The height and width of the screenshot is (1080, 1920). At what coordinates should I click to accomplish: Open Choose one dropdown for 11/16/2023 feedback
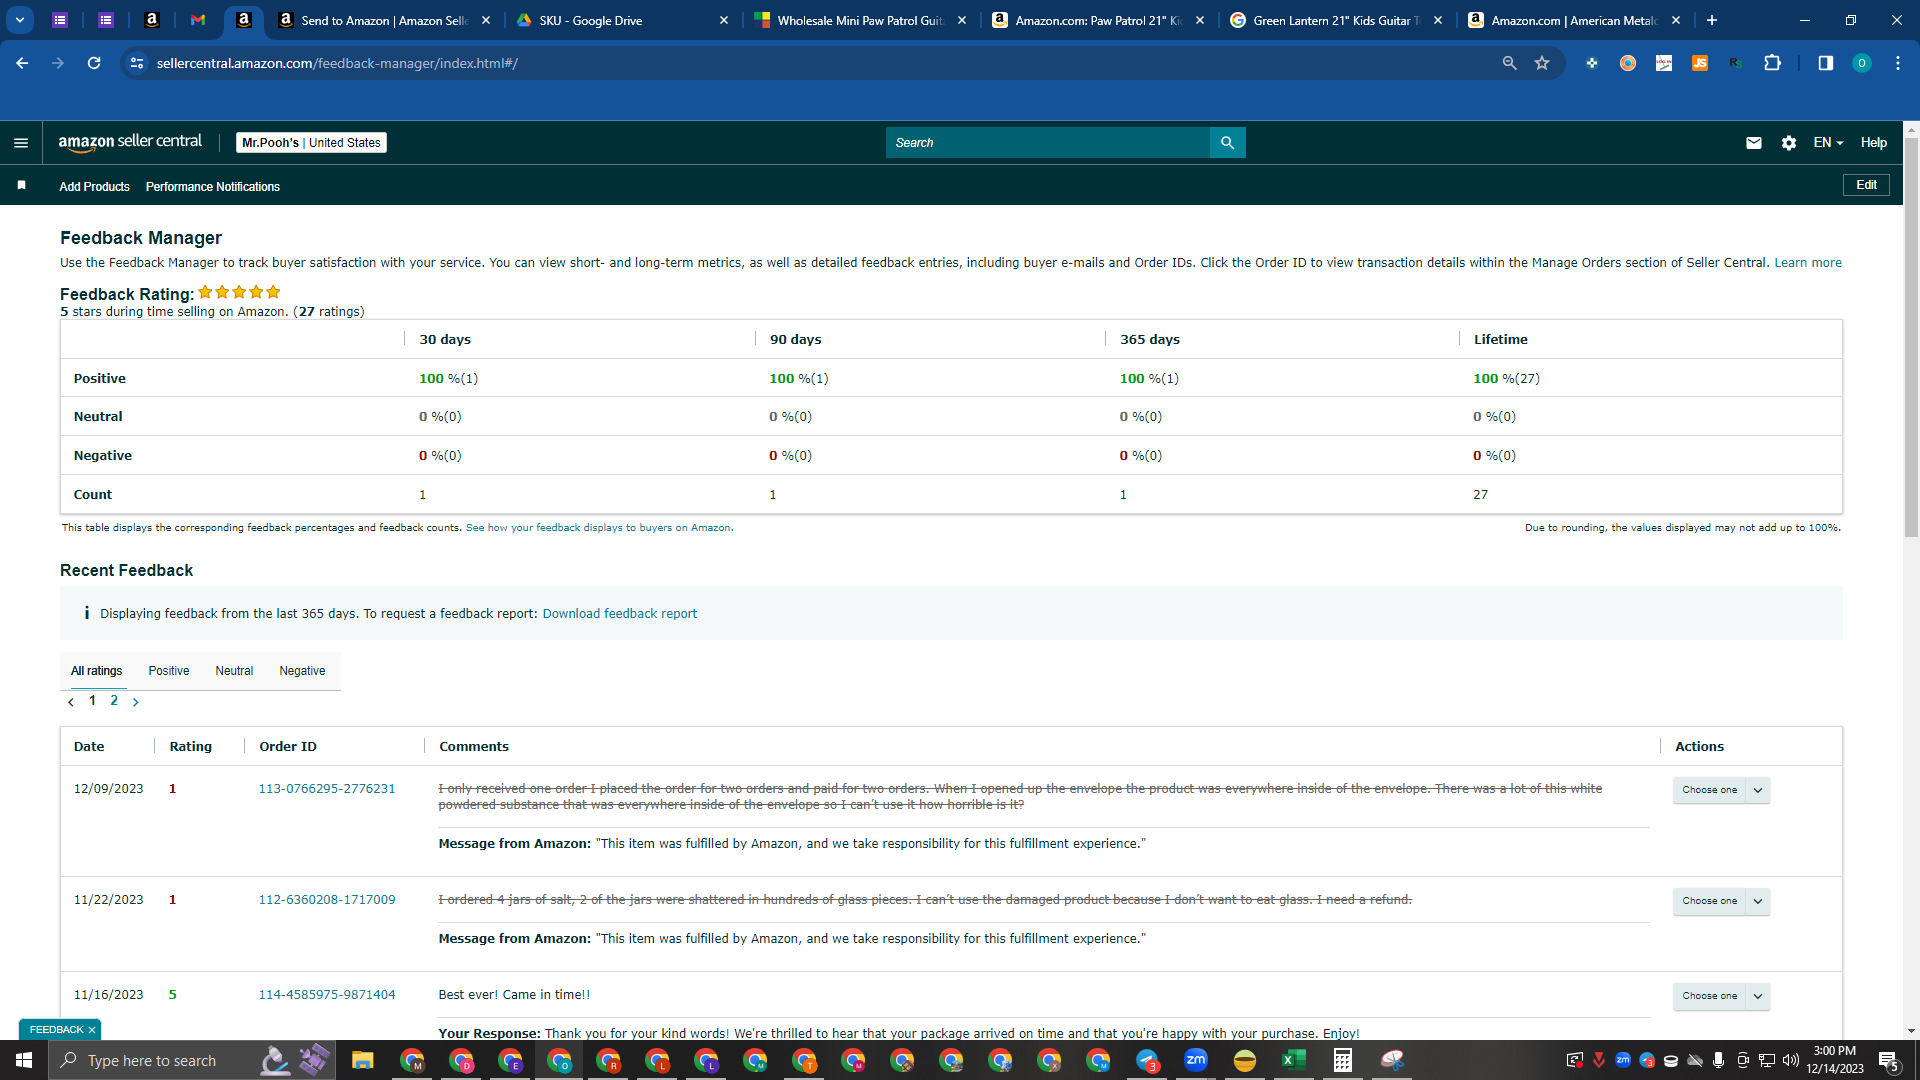pos(1709,996)
